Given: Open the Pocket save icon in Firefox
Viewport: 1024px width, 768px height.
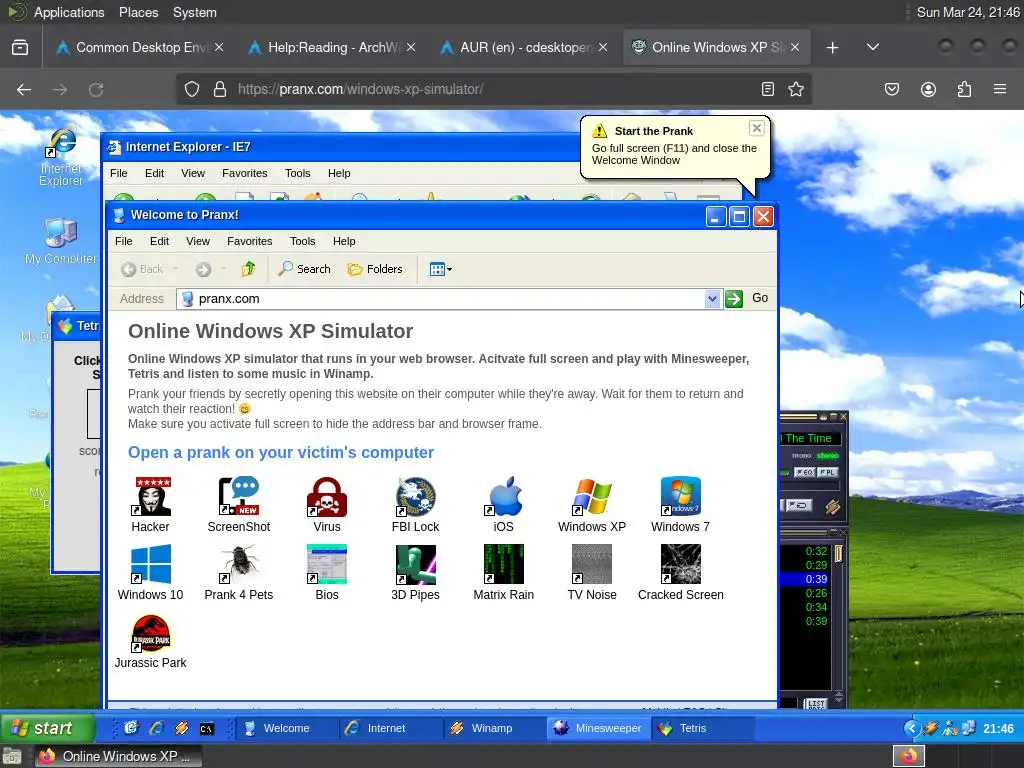Looking at the screenshot, I should 892,89.
